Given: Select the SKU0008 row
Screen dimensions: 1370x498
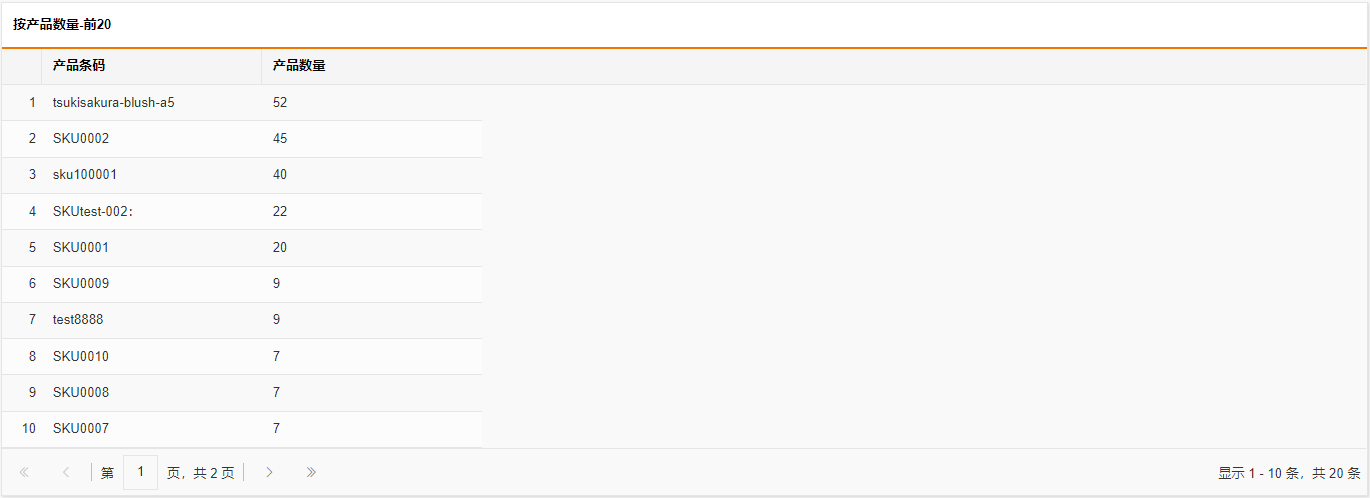Looking at the screenshot, I should (242, 392).
